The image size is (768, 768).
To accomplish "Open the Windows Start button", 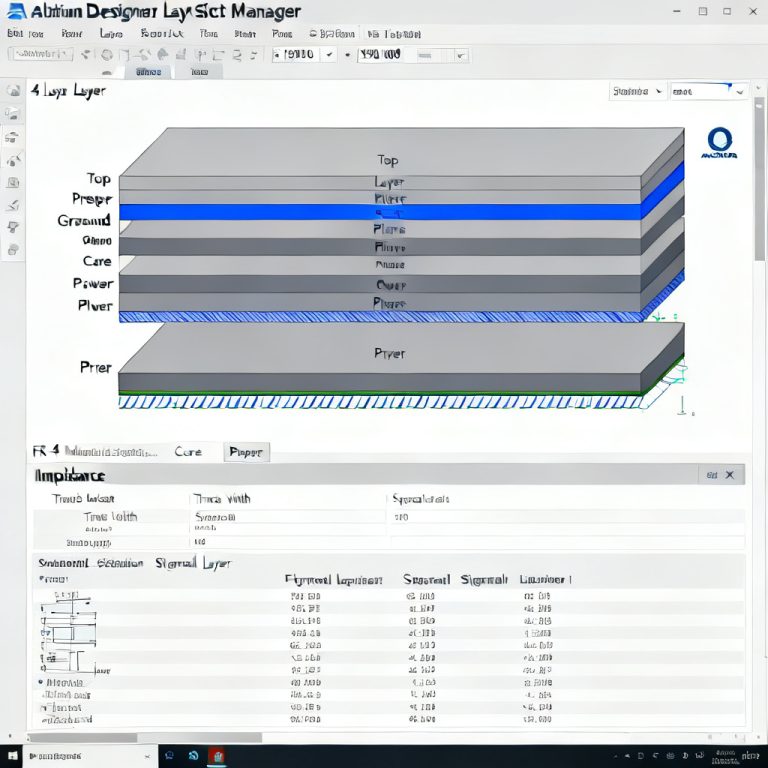I will (x=12, y=756).
